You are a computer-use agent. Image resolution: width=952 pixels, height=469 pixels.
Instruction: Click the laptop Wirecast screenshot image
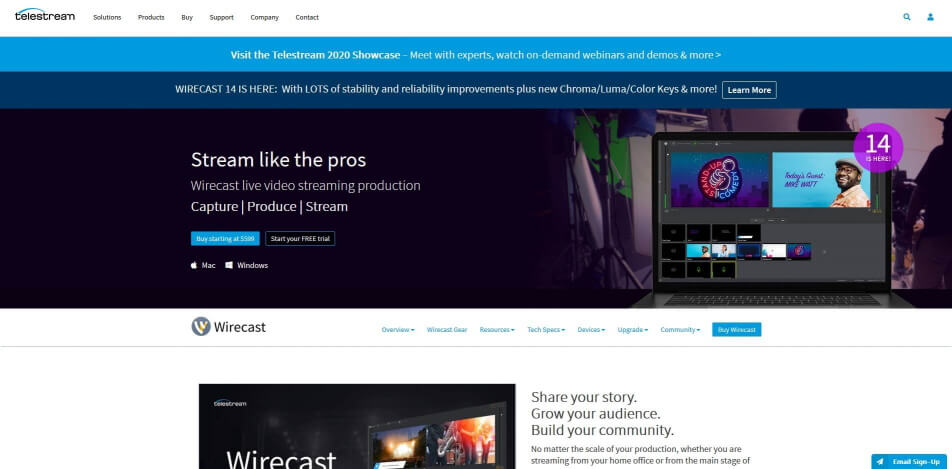pyautogui.click(x=771, y=219)
